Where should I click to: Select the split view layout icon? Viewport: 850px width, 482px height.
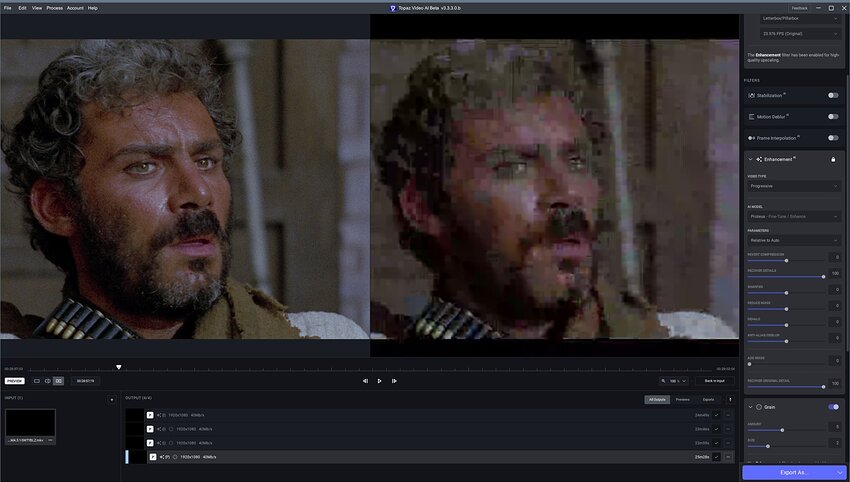tap(48, 381)
